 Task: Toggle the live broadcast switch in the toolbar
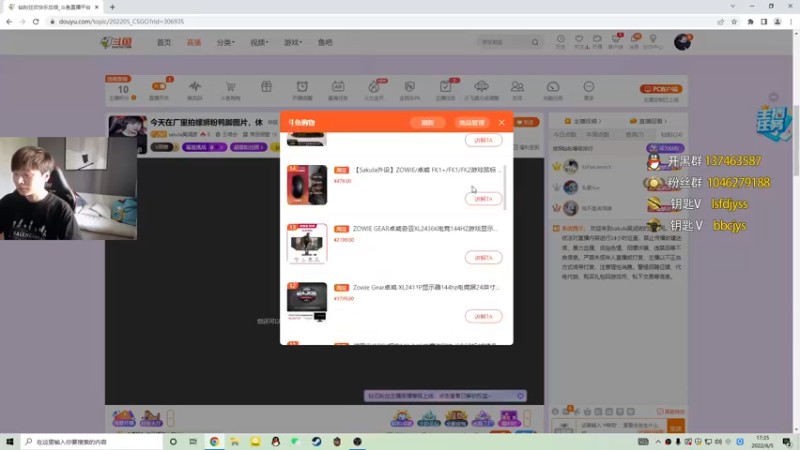click(x=159, y=86)
